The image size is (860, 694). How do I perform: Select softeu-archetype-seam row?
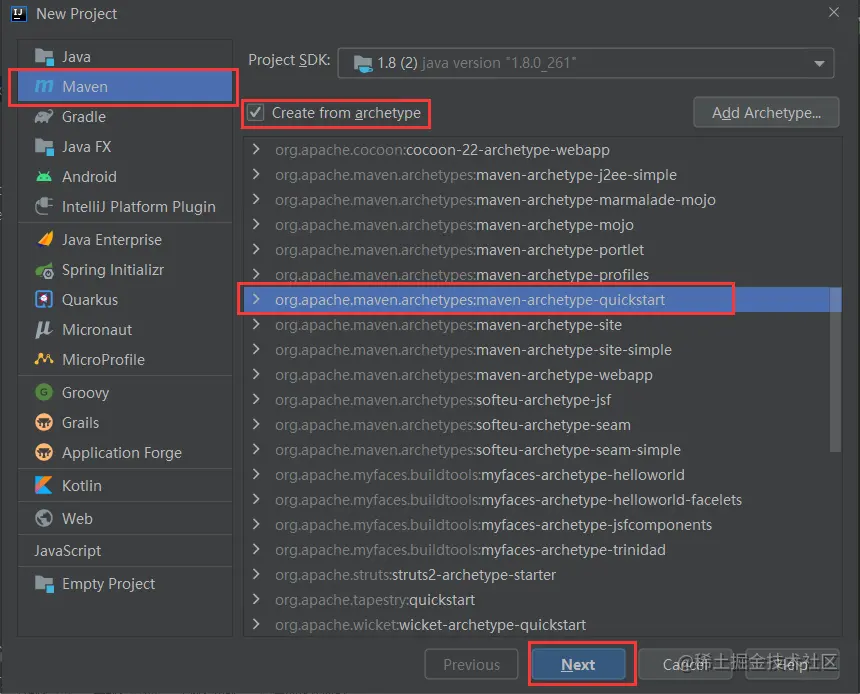point(542,425)
